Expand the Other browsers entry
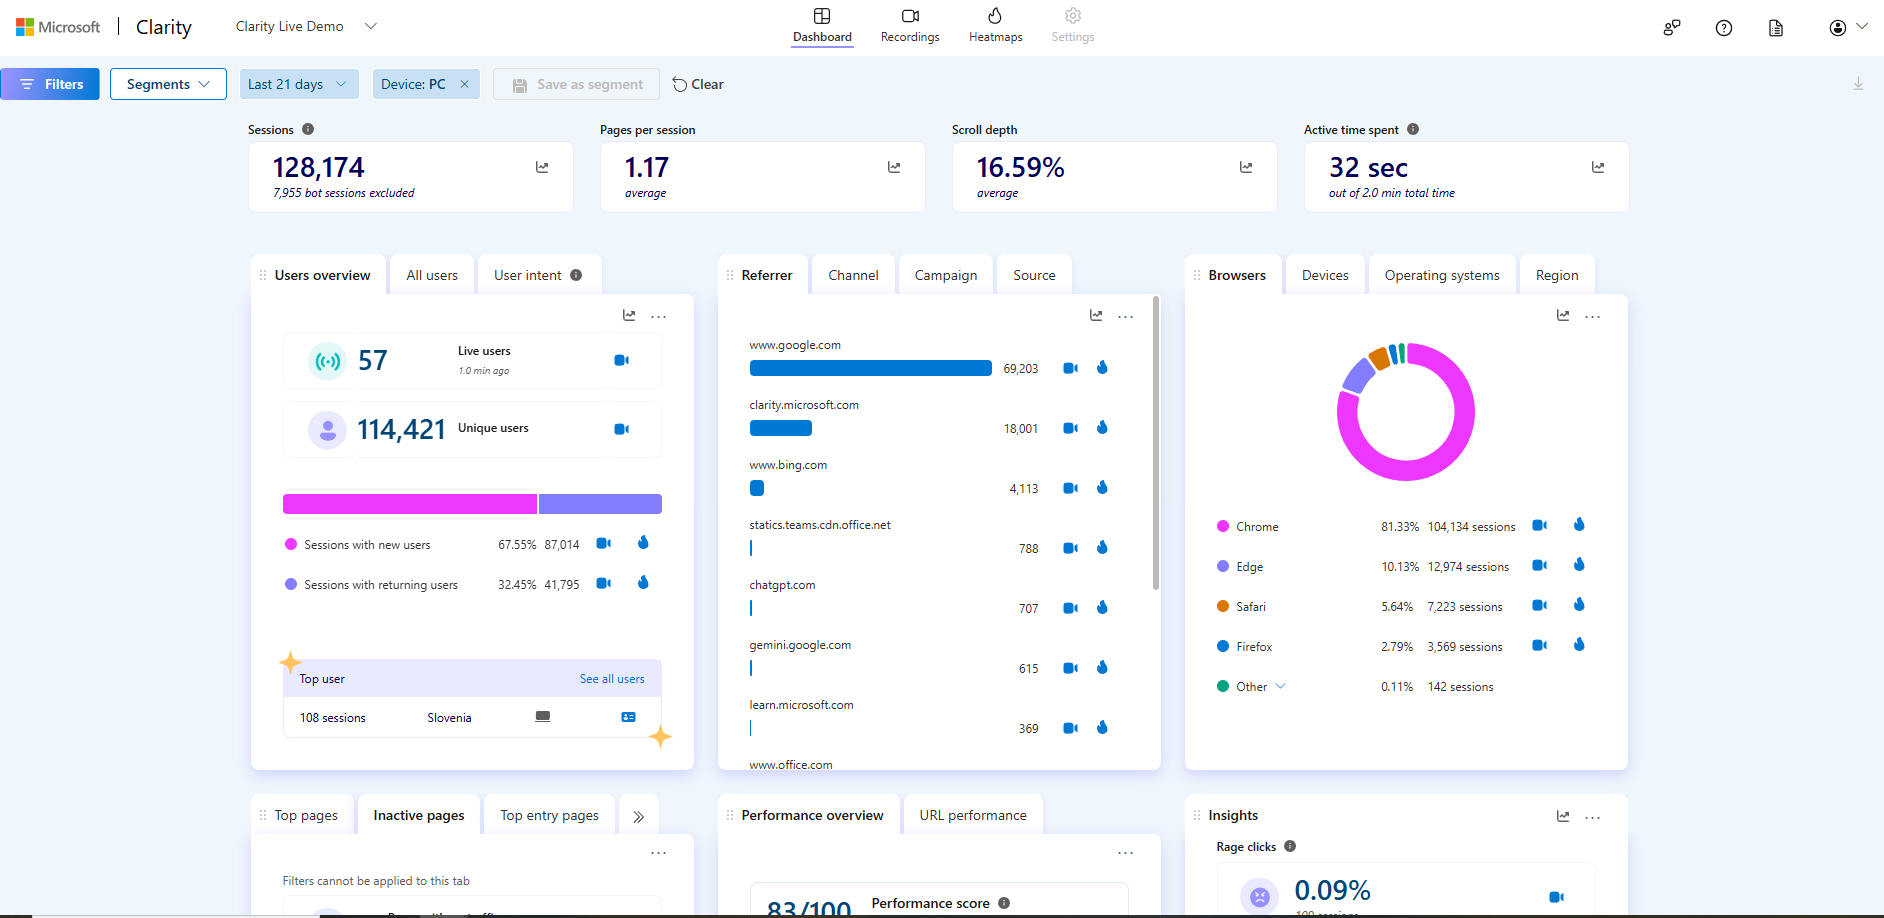 tap(1281, 686)
